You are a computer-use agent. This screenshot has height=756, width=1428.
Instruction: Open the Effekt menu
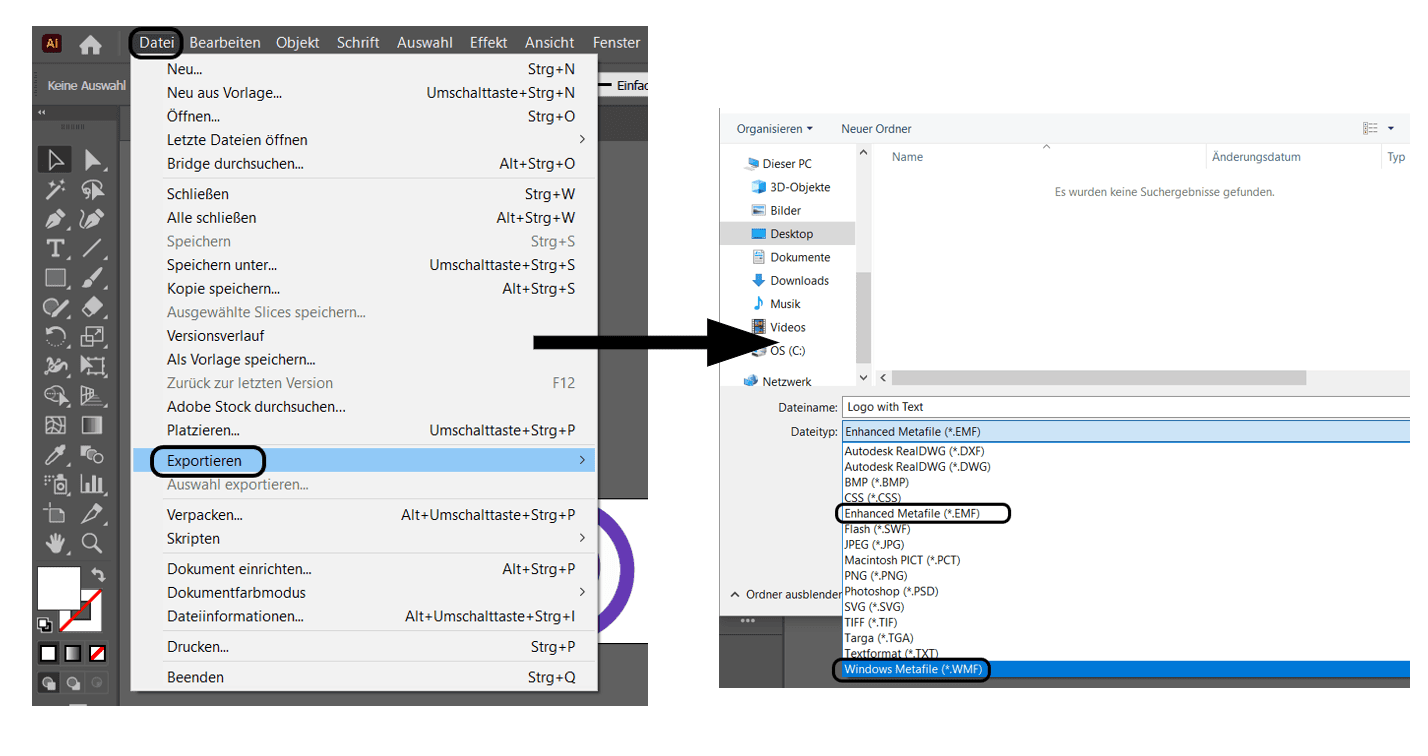tap(489, 42)
